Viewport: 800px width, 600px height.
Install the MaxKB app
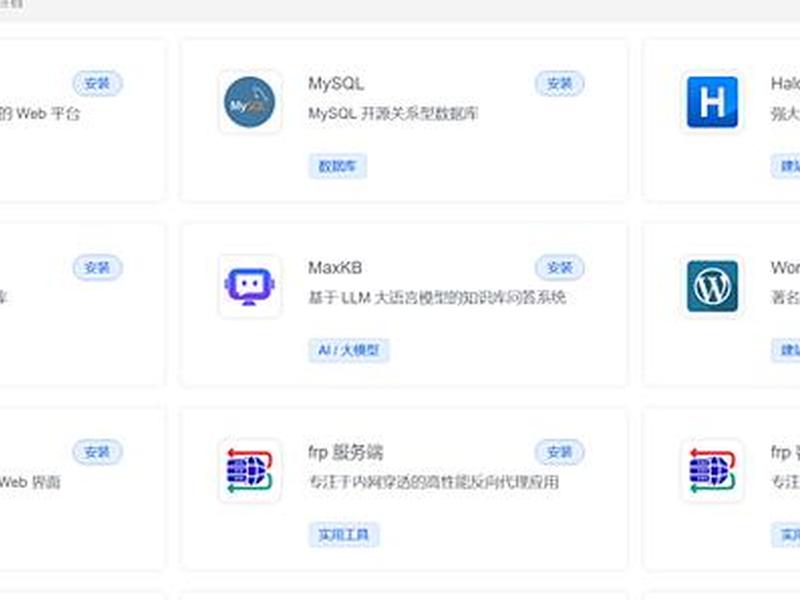pos(560,268)
